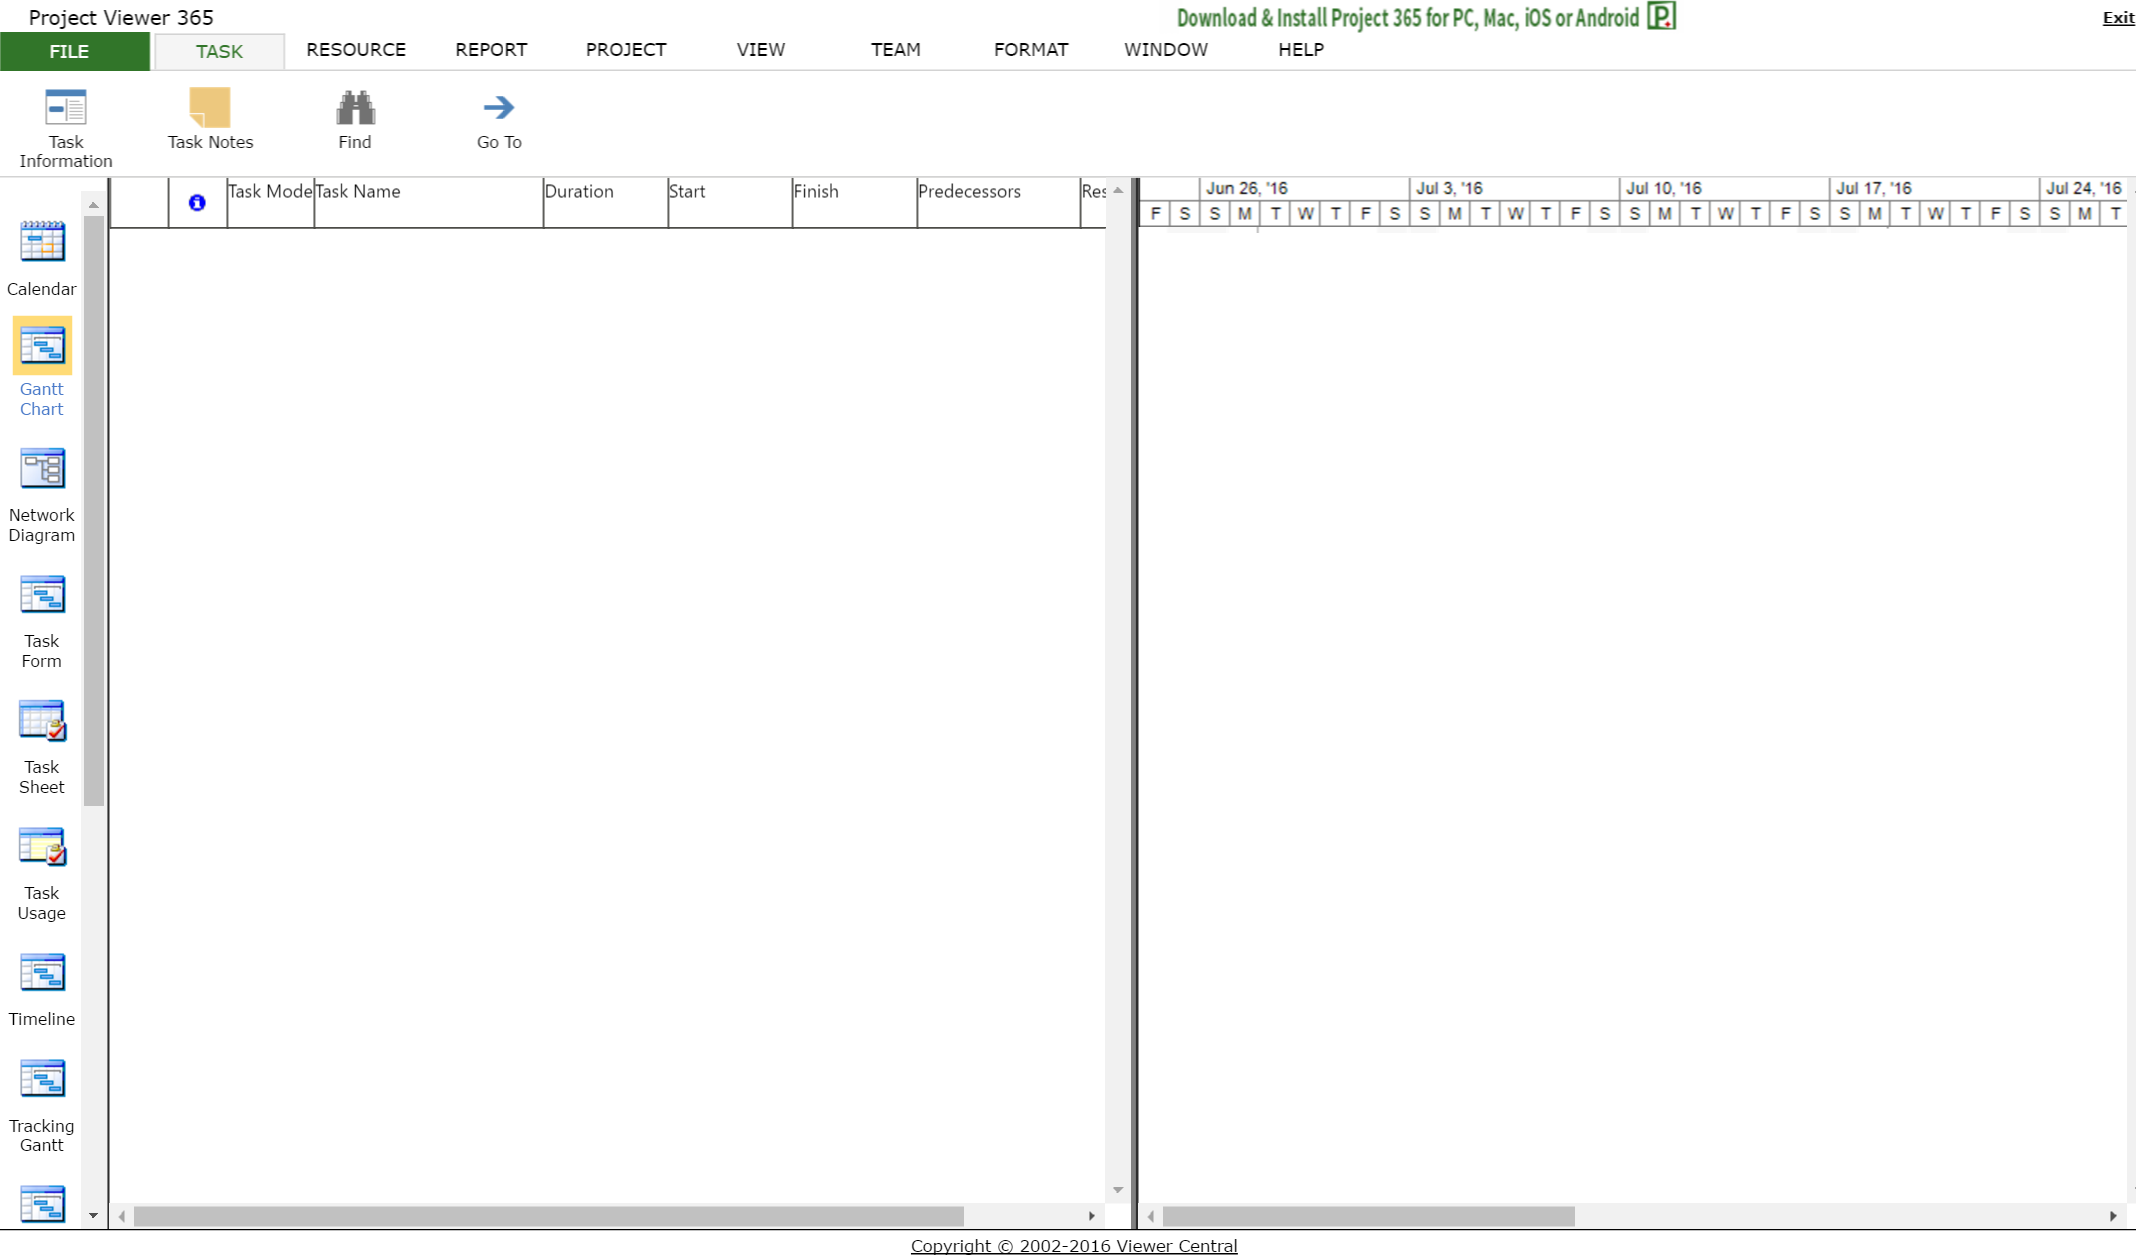Image resolution: width=2136 pixels, height=1255 pixels.
Task: Click the Exit link
Action: pos(2117,18)
